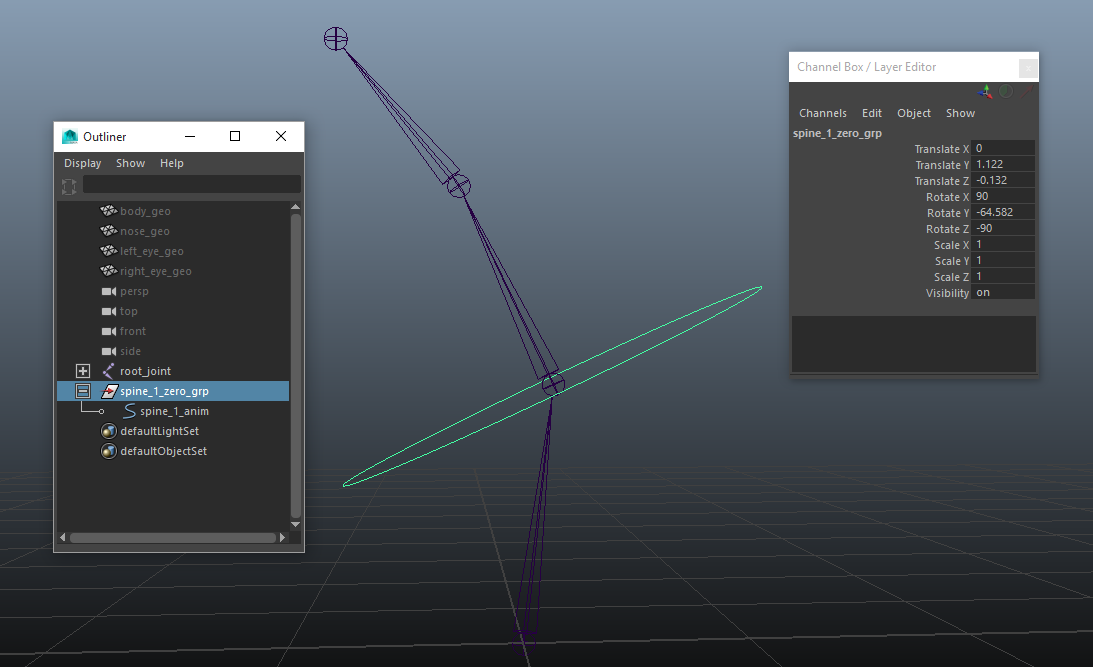Click the manipulator axis icon in Channel Box
The width and height of the screenshot is (1093, 667).
pyautogui.click(x=986, y=91)
